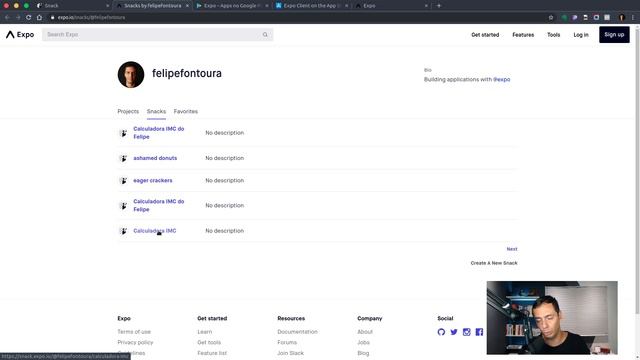Open Feature list in the footer
This screenshot has height=360, width=640.
[212, 353]
